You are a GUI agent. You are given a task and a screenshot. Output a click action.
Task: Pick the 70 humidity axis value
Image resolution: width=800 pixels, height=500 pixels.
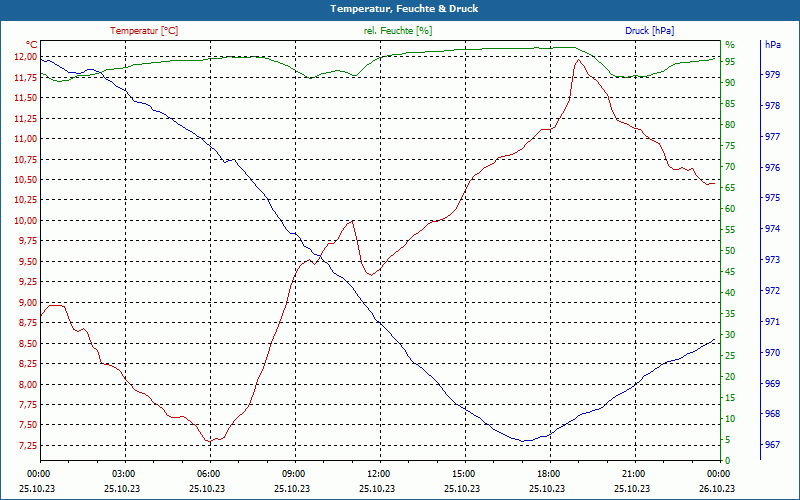730,166
